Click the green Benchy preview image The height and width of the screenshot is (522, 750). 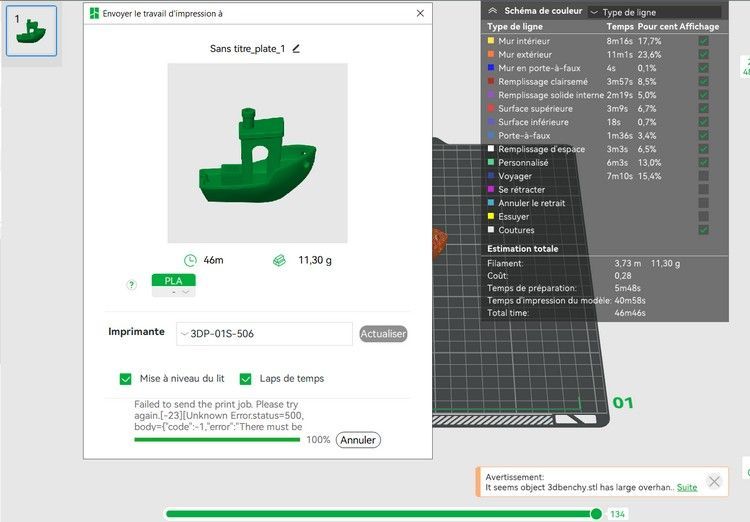click(257, 153)
